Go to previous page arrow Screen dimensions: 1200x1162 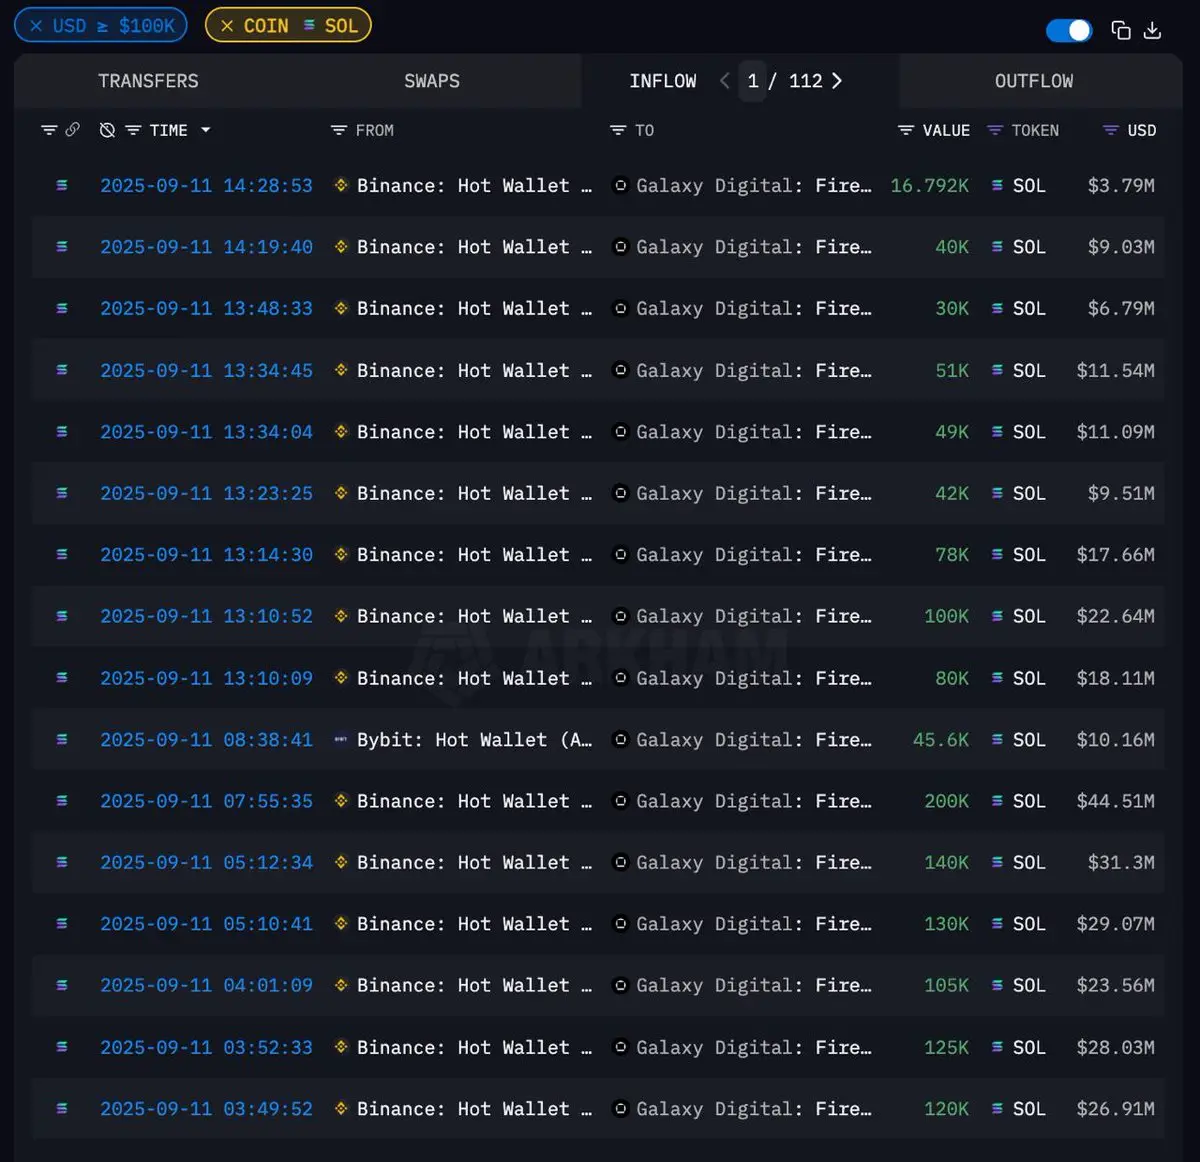(724, 81)
